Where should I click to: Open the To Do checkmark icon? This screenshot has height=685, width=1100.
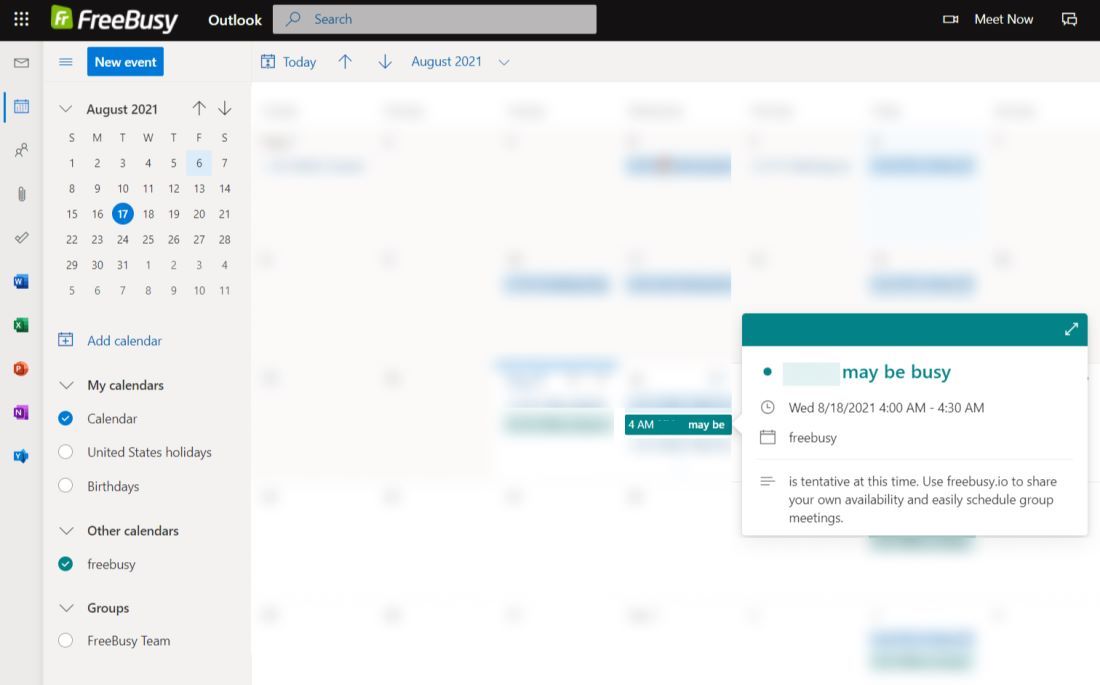[x=21, y=237]
